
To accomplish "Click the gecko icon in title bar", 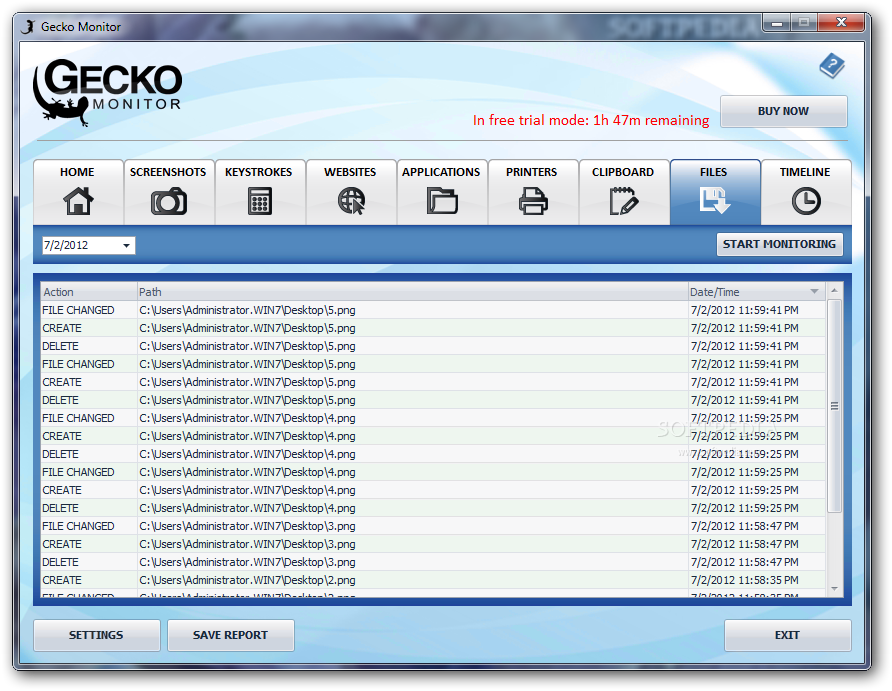I will pyautogui.click(x=28, y=27).
